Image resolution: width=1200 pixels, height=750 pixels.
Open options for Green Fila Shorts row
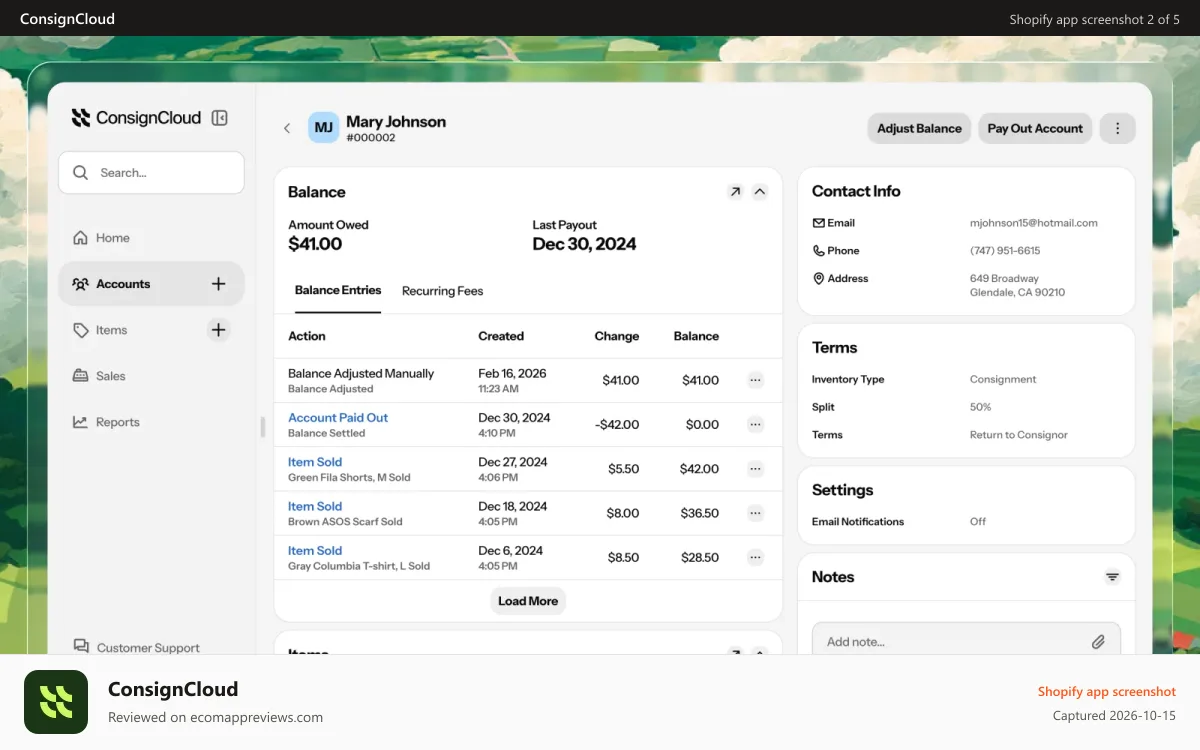[755, 468]
